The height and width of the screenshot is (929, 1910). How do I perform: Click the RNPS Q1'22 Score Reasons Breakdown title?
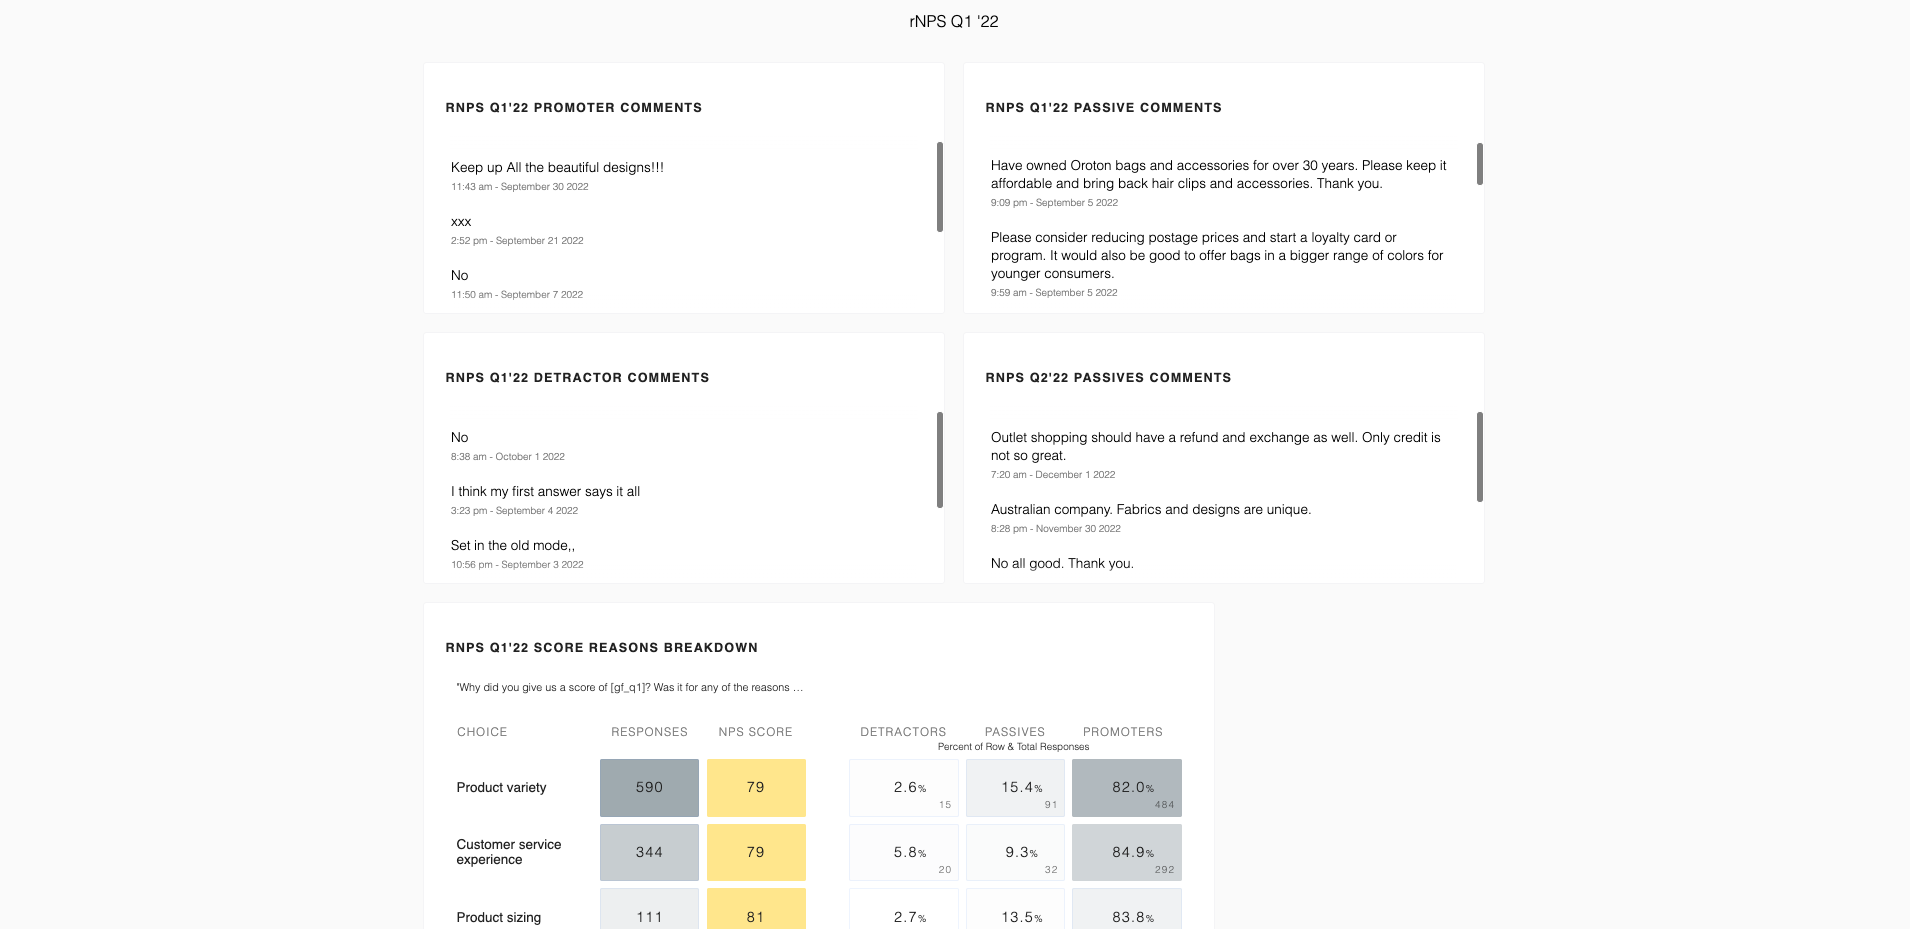[602, 648]
